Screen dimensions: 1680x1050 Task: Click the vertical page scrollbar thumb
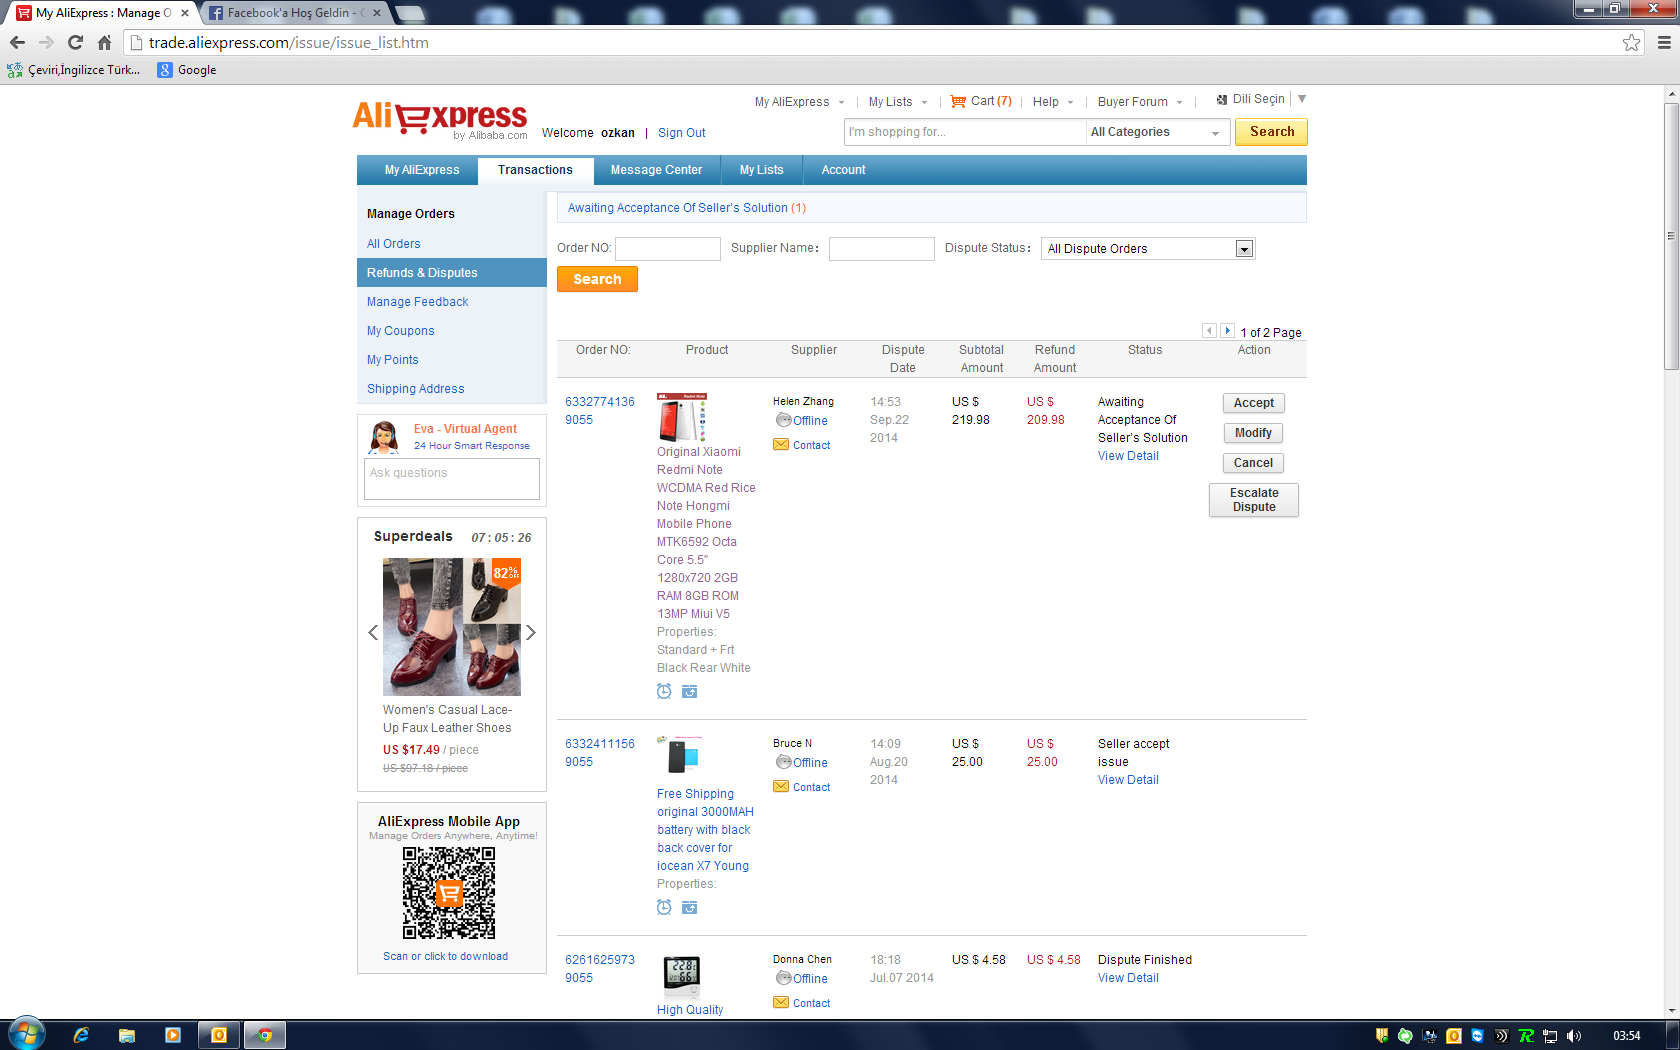point(1671,236)
